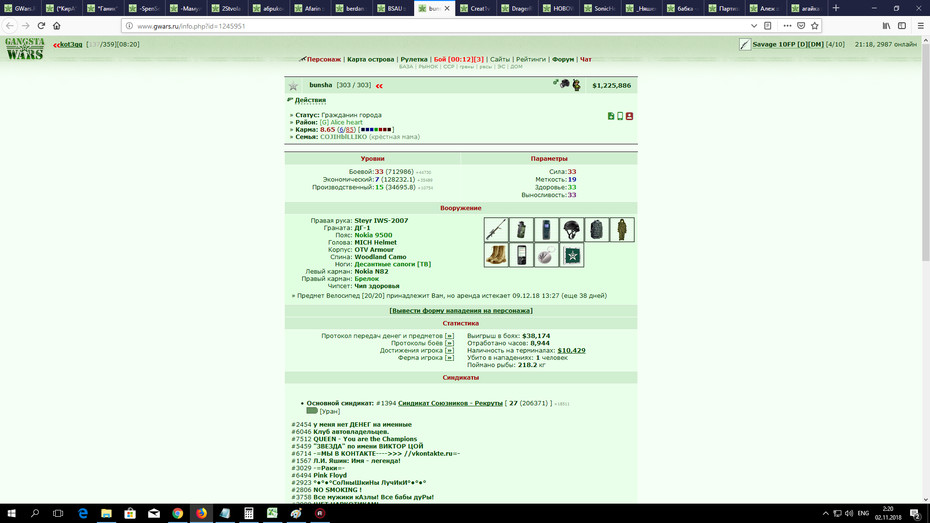Viewport: 930px width, 523px height.
Task: Select the MICH Helmet item icon
Action: (x=572, y=229)
